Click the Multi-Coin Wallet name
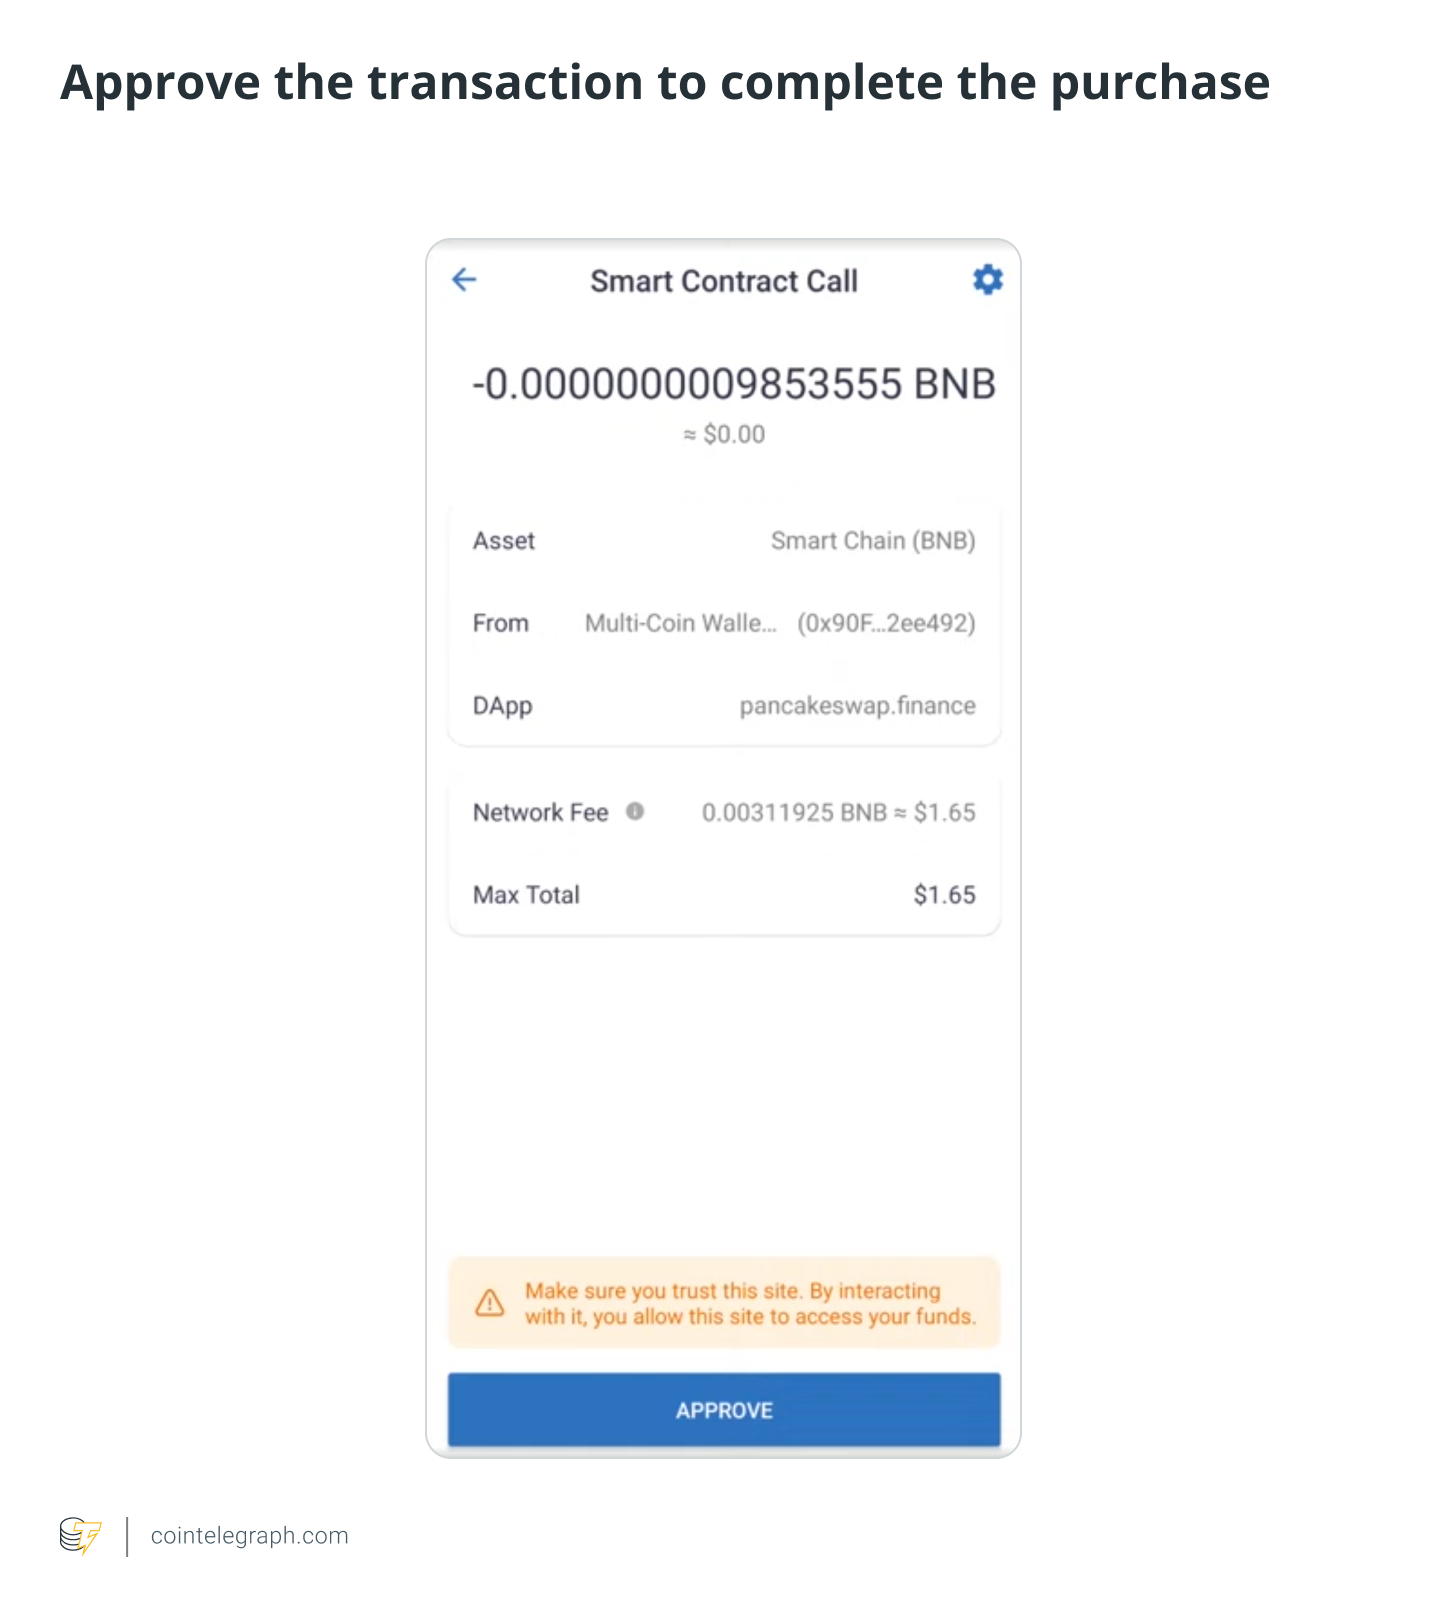 (x=680, y=624)
